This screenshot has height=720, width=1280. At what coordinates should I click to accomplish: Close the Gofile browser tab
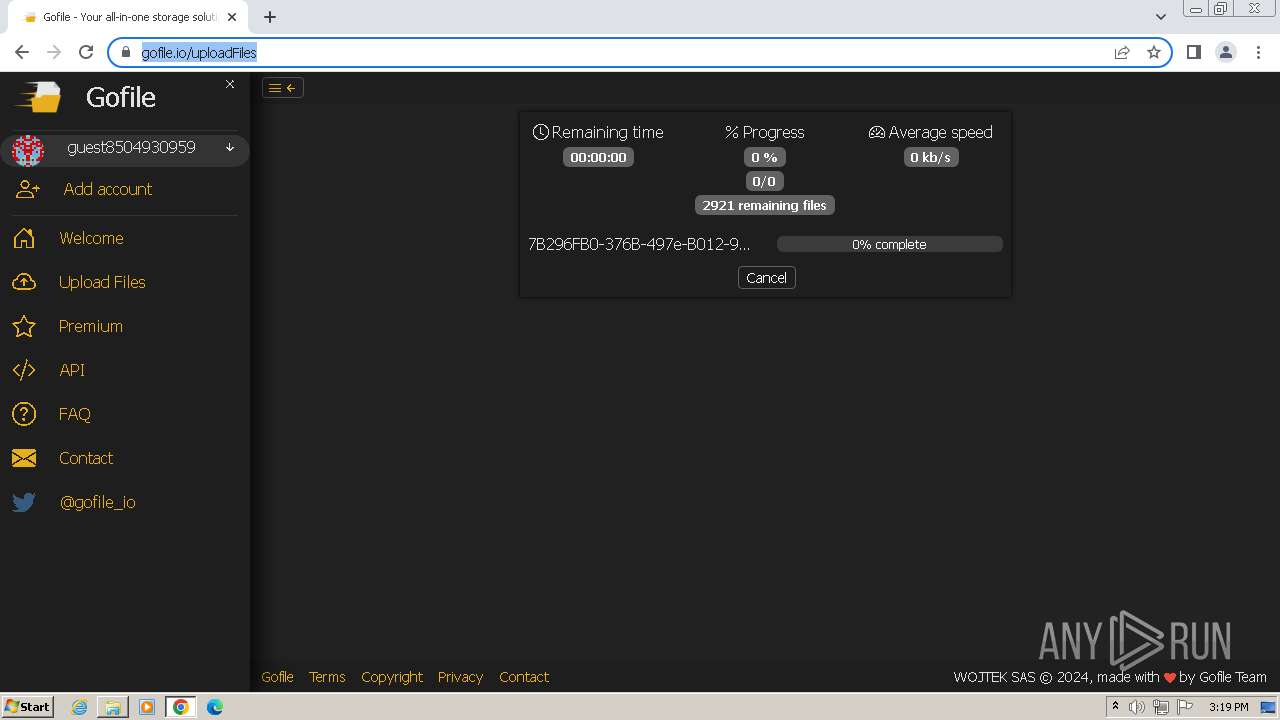[x=232, y=17]
